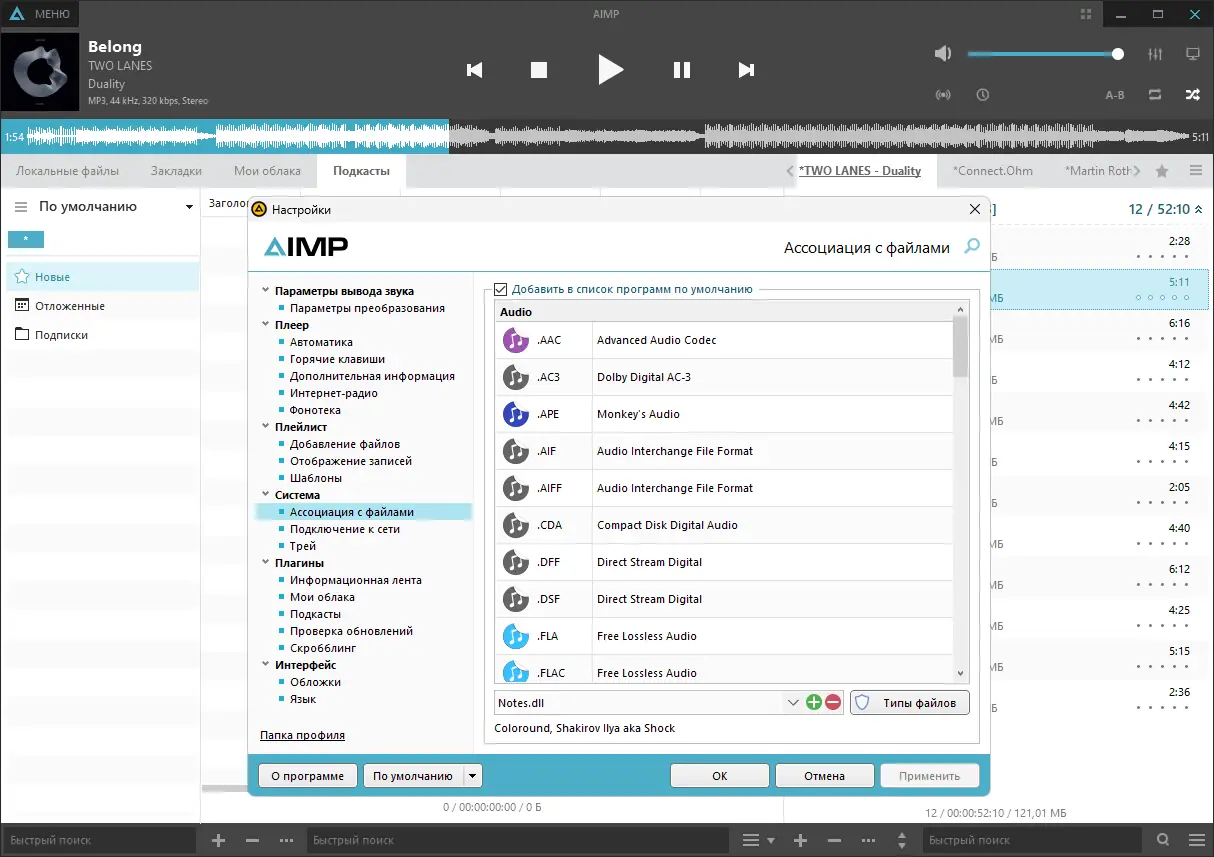The image size is (1214, 857).
Task: Adjust the volume slider
Action: click(x=1045, y=54)
